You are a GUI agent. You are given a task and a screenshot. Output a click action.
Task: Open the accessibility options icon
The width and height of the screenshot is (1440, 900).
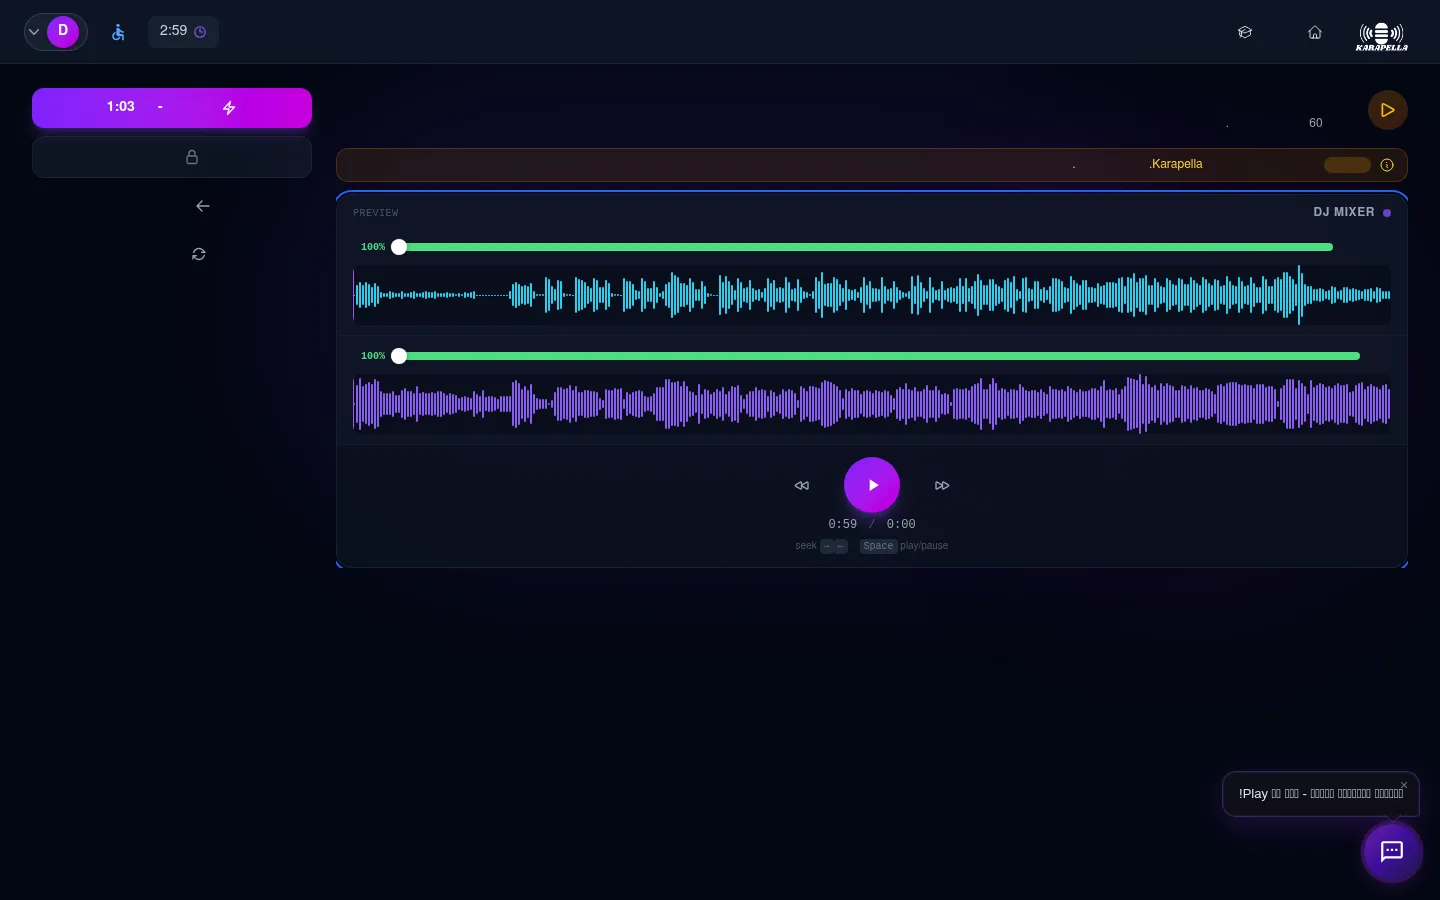coord(118,32)
